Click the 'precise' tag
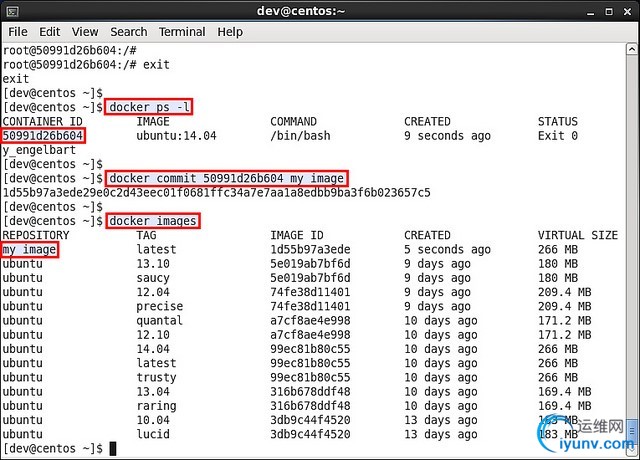Image resolution: width=640 pixels, height=460 pixels. [160, 307]
